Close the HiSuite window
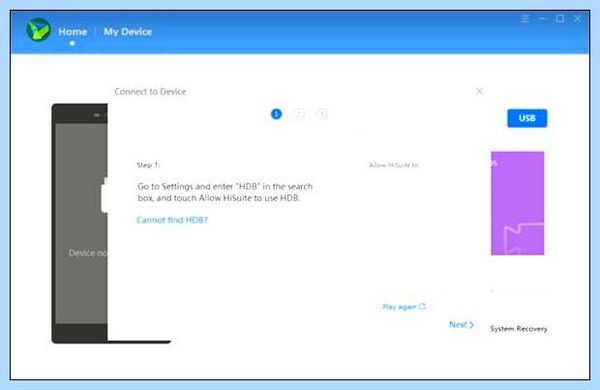 [x=577, y=18]
